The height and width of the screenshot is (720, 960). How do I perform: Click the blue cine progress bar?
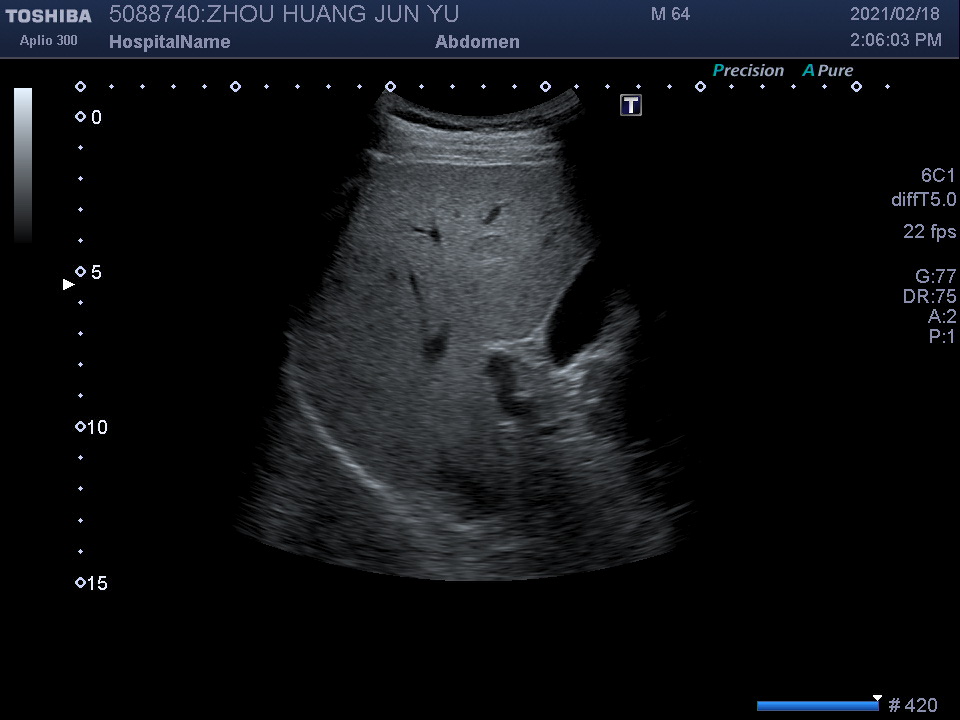[x=816, y=706]
